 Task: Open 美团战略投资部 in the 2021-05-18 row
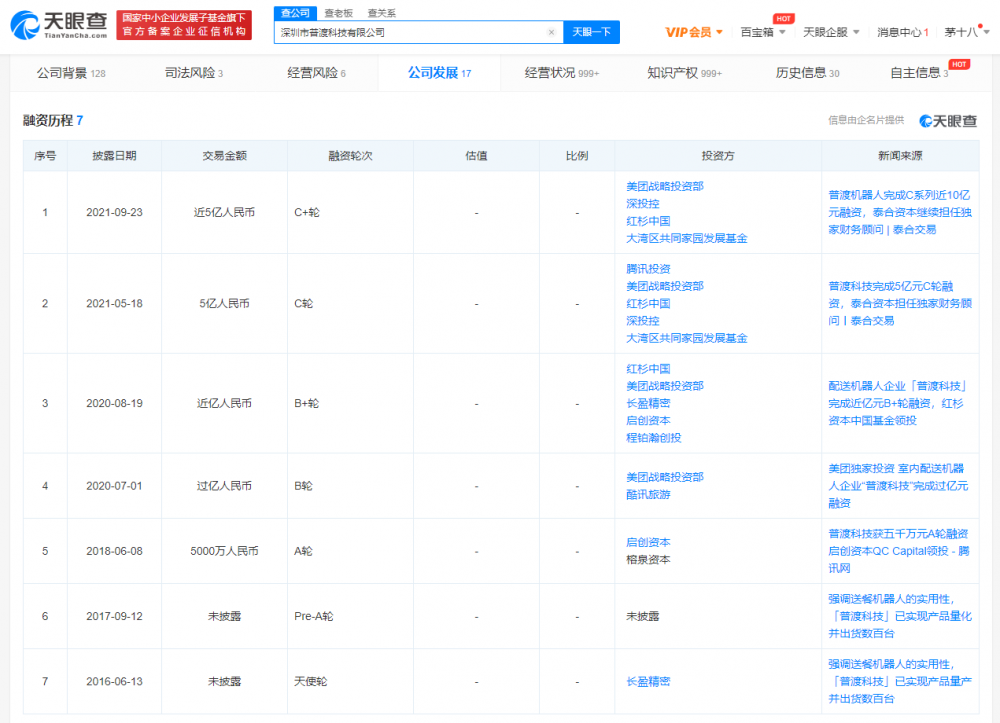(665, 286)
